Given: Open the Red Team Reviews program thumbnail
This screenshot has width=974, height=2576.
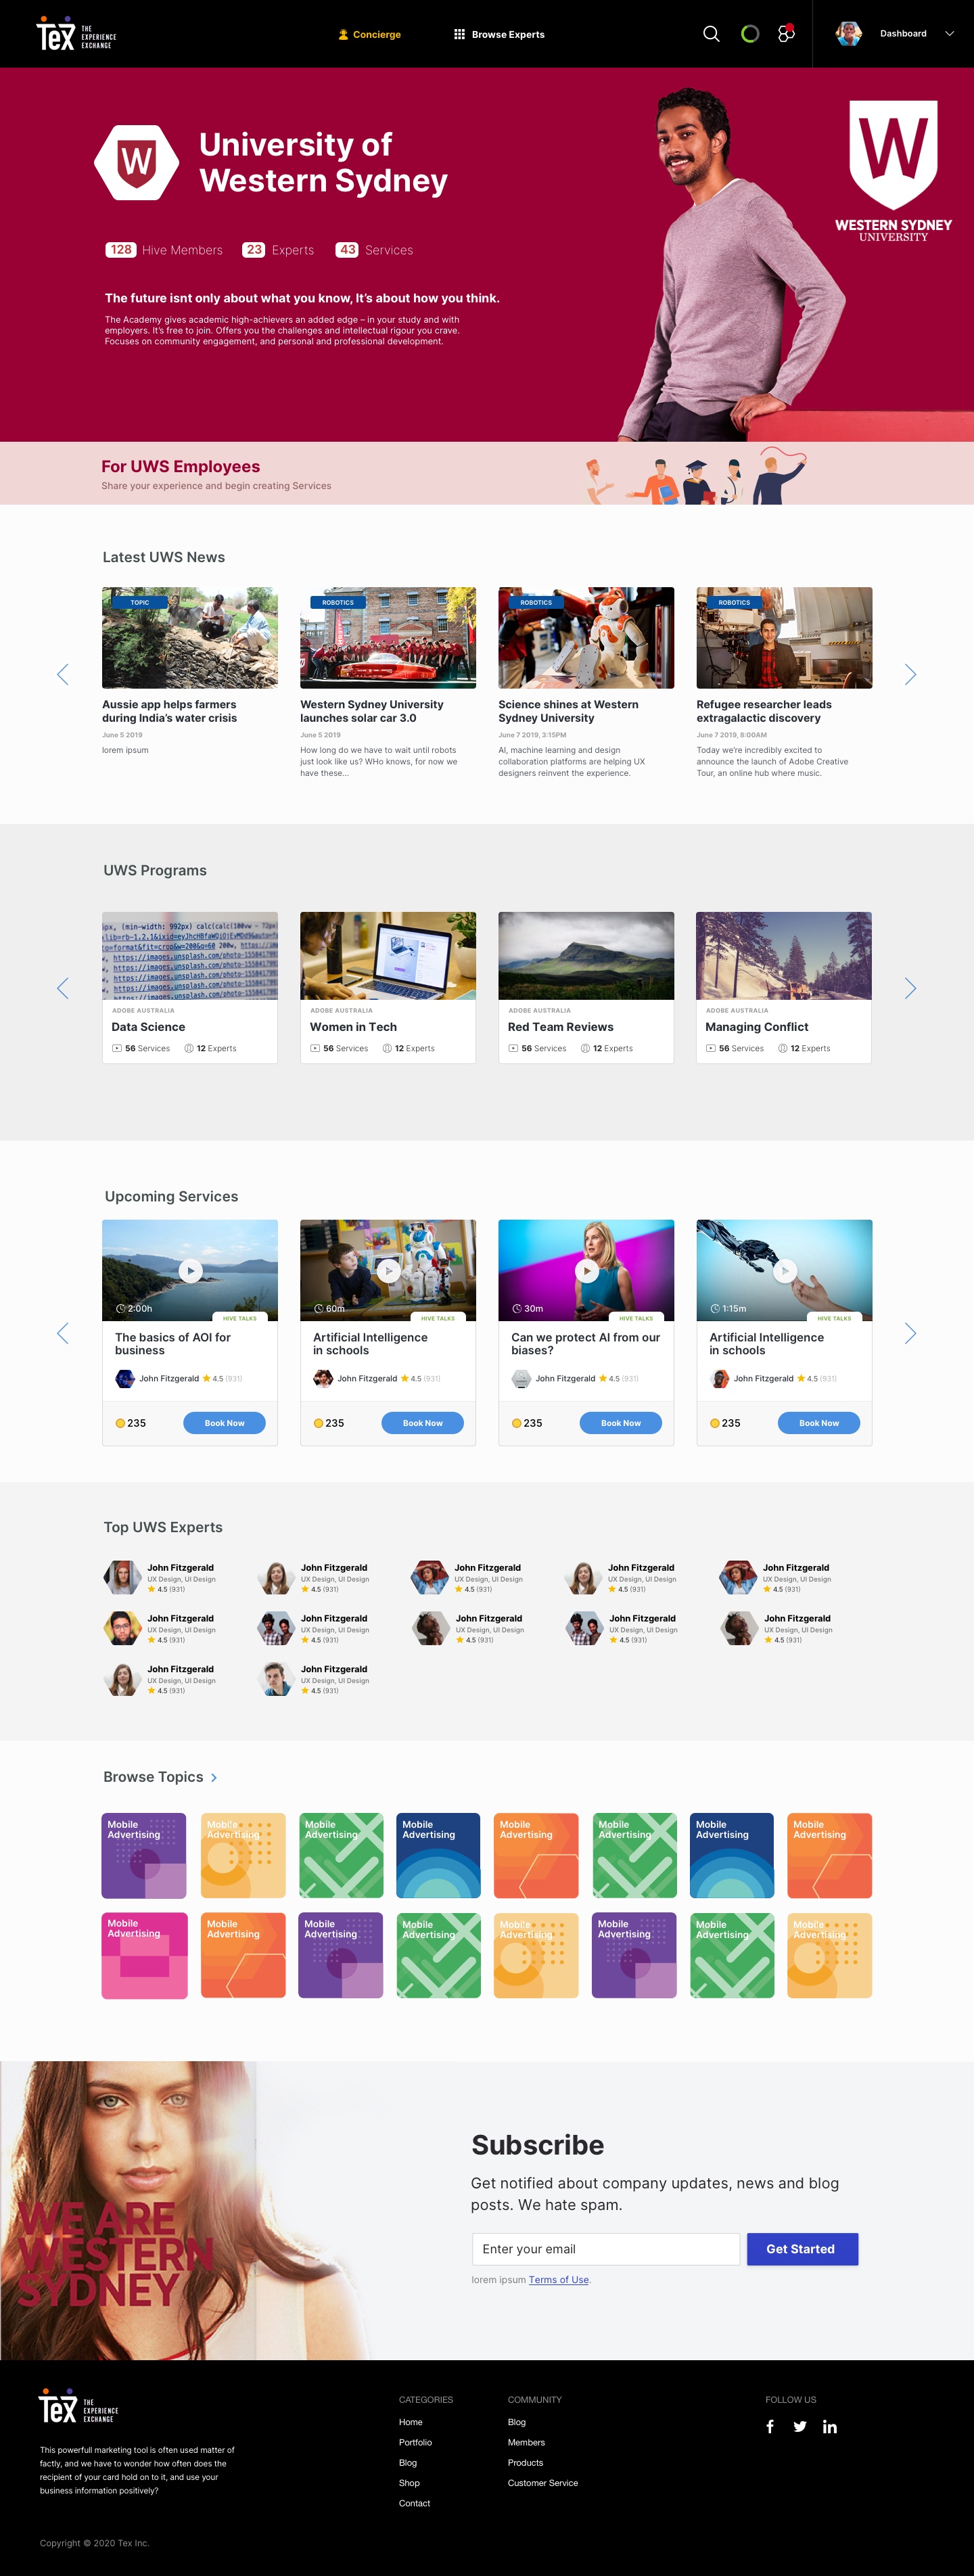Looking at the screenshot, I should coord(586,956).
